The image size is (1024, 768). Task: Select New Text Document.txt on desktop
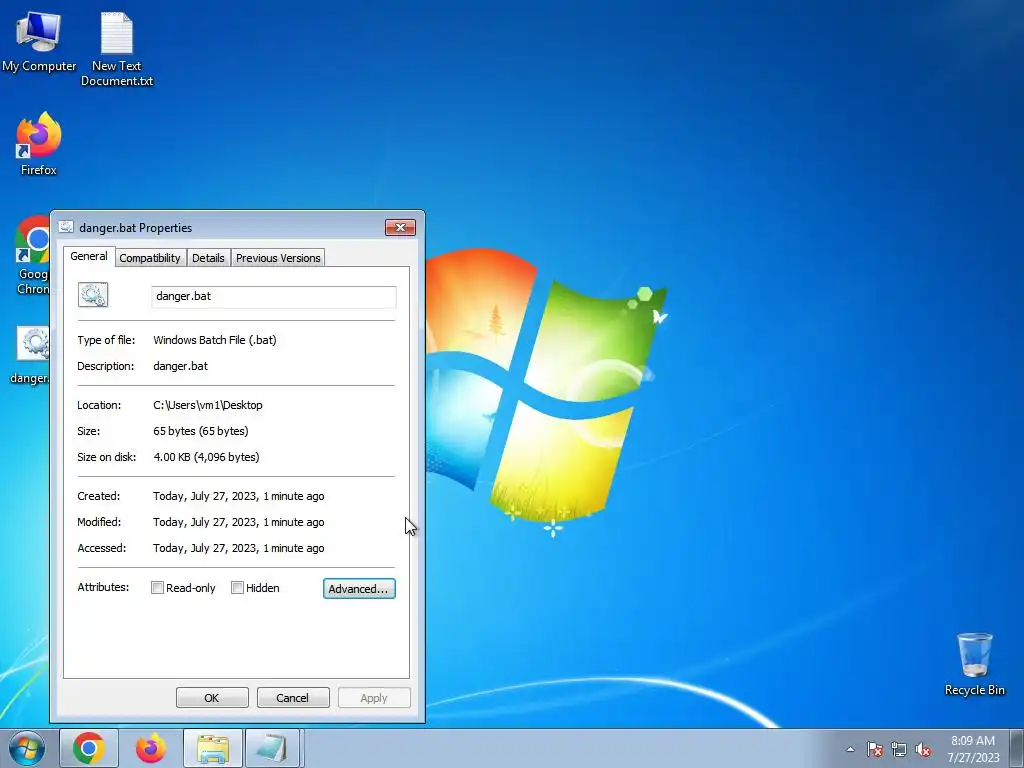coord(117,49)
